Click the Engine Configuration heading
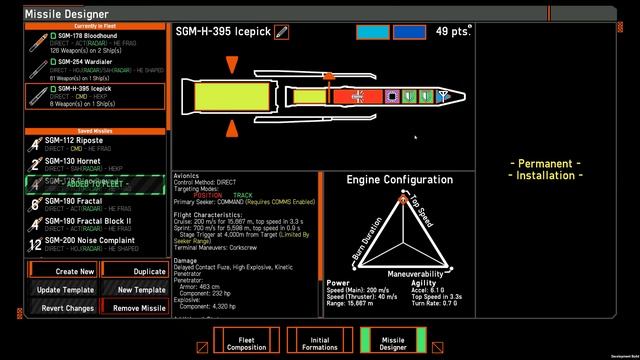This screenshot has height=360, width=640. (x=400, y=180)
